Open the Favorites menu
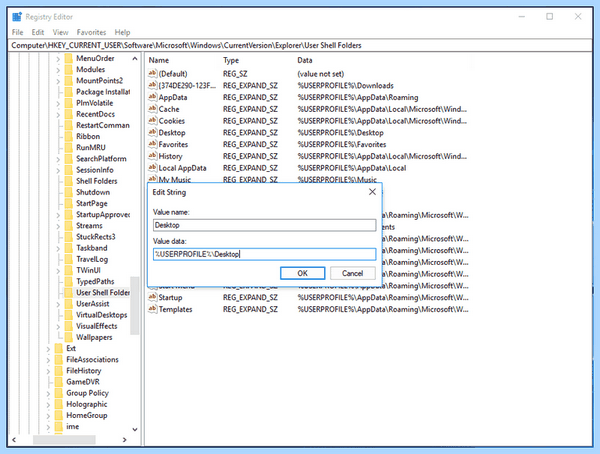 point(91,32)
